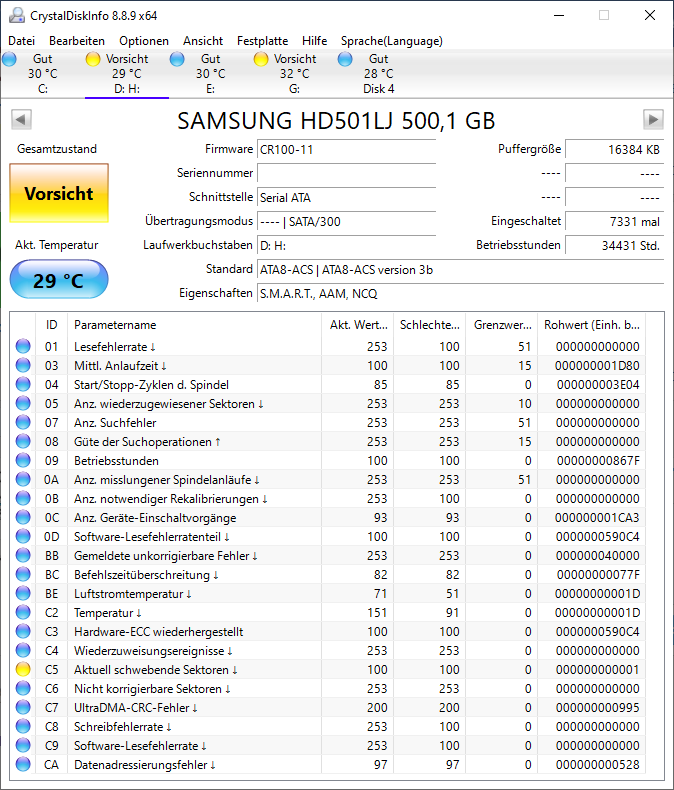
Task: Click yellow warning orb of row C5
Action: 23,670
